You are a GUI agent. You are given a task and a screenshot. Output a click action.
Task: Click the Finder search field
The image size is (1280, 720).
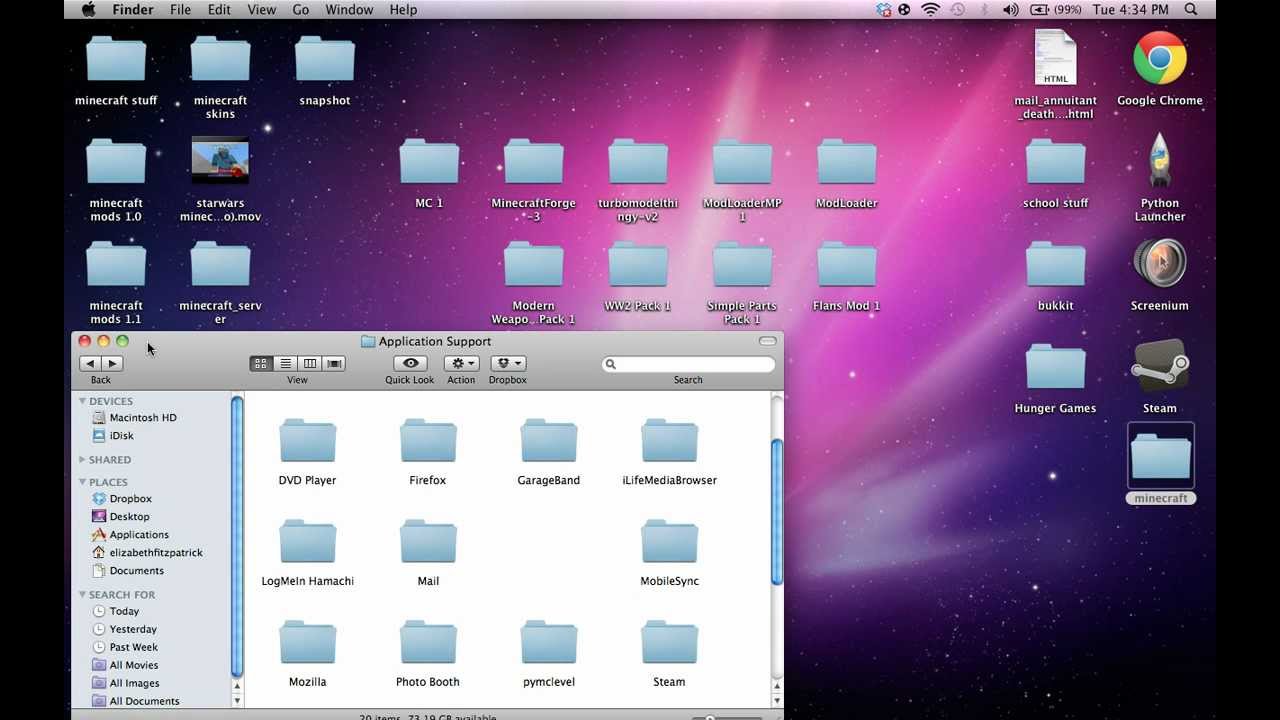pos(688,364)
